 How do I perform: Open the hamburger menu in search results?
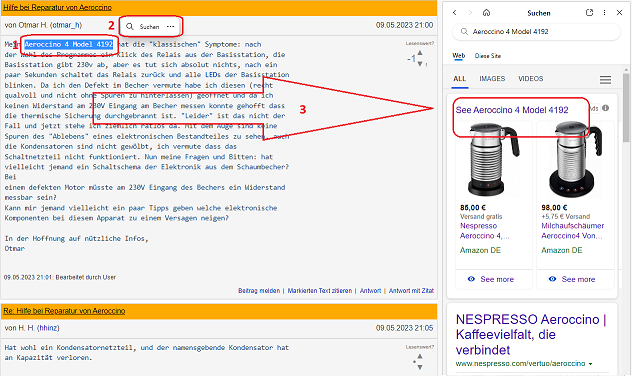point(605,80)
